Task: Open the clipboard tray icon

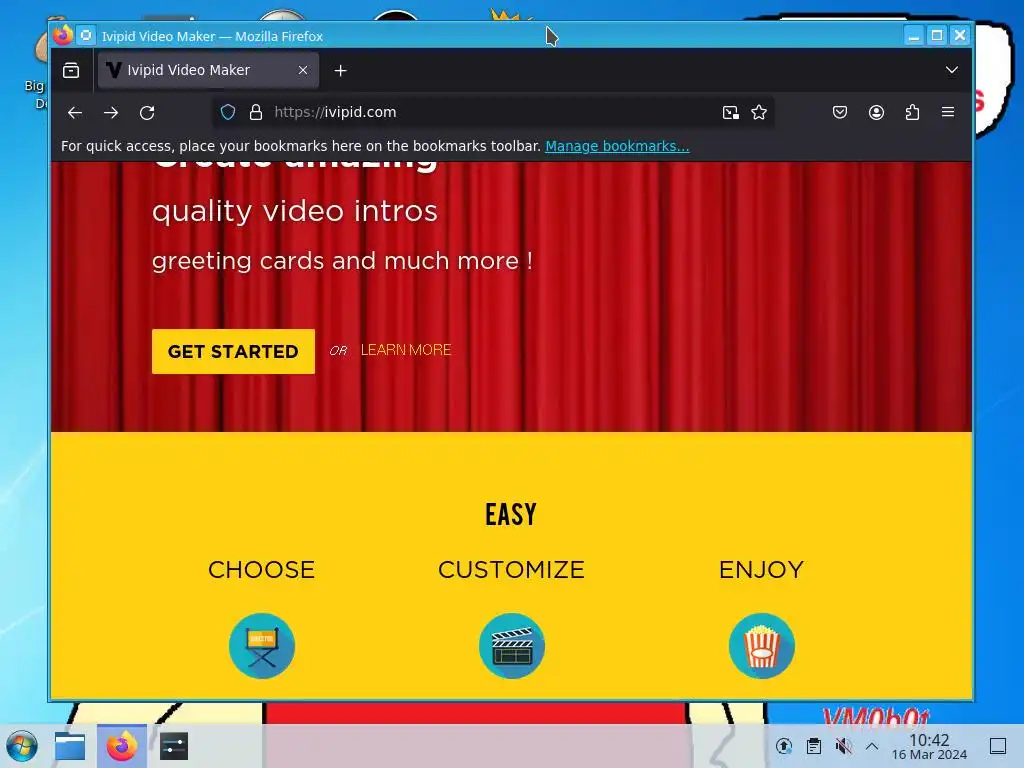Action: click(814, 746)
